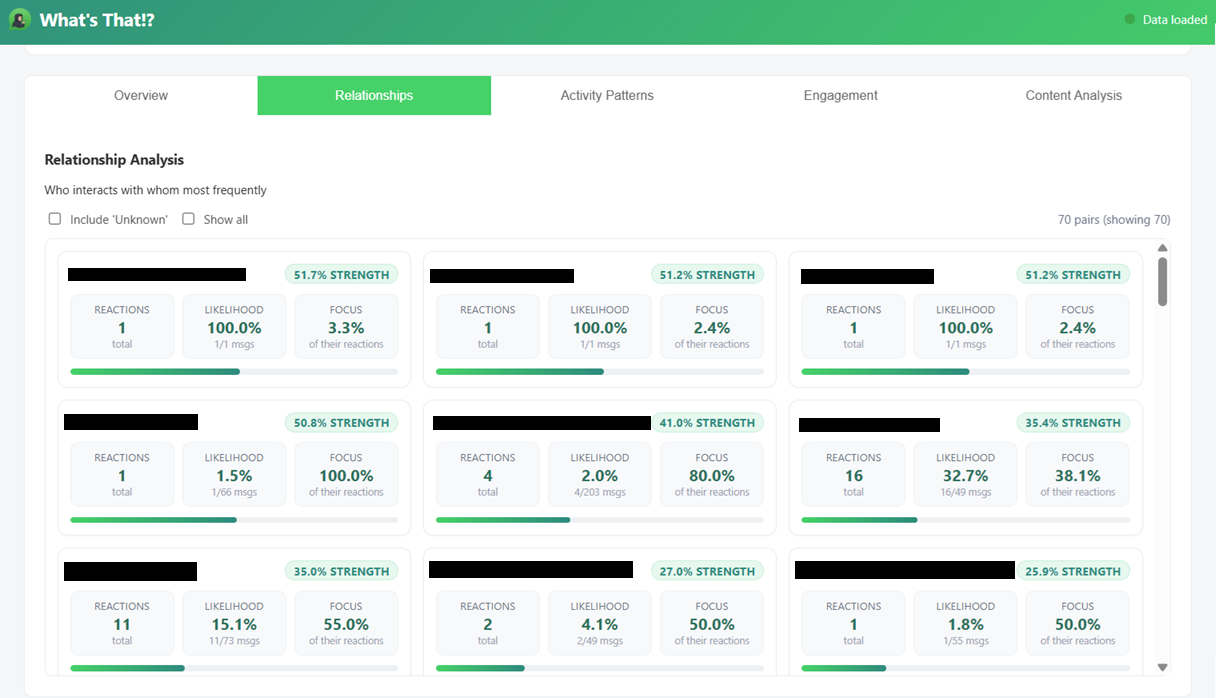Image resolution: width=1216 pixels, height=698 pixels.
Task: Click the scrollbar down arrow in pairs list
Action: click(x=1162, y=667)
